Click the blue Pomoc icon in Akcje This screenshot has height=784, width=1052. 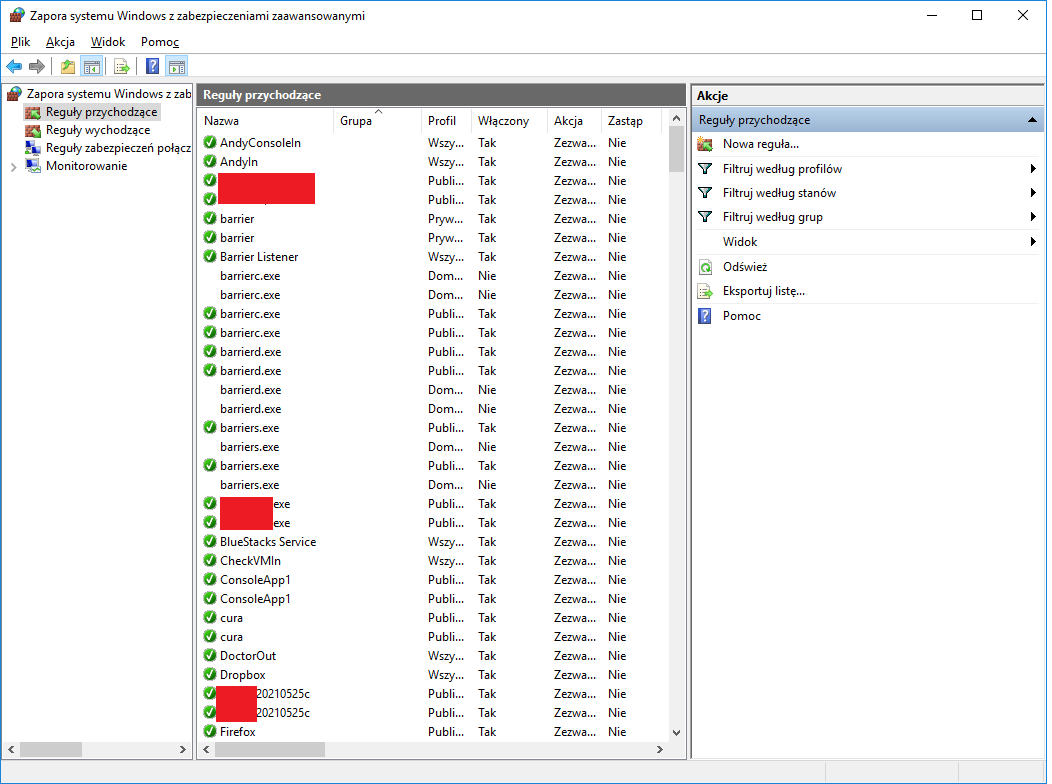[x=705, y=316]
